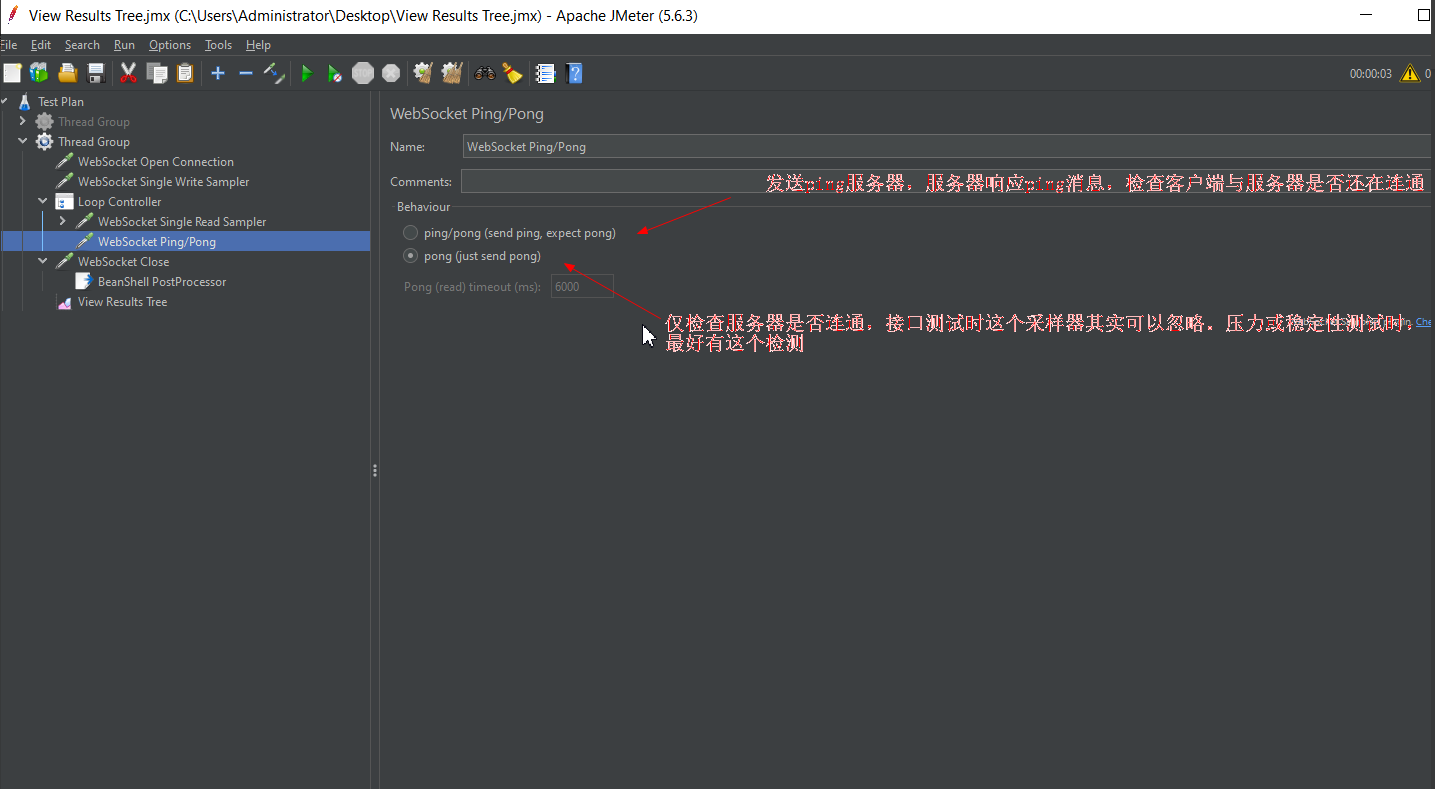The image size is (1435, 789).
Task: Open the Help menu
Action: 258,45
